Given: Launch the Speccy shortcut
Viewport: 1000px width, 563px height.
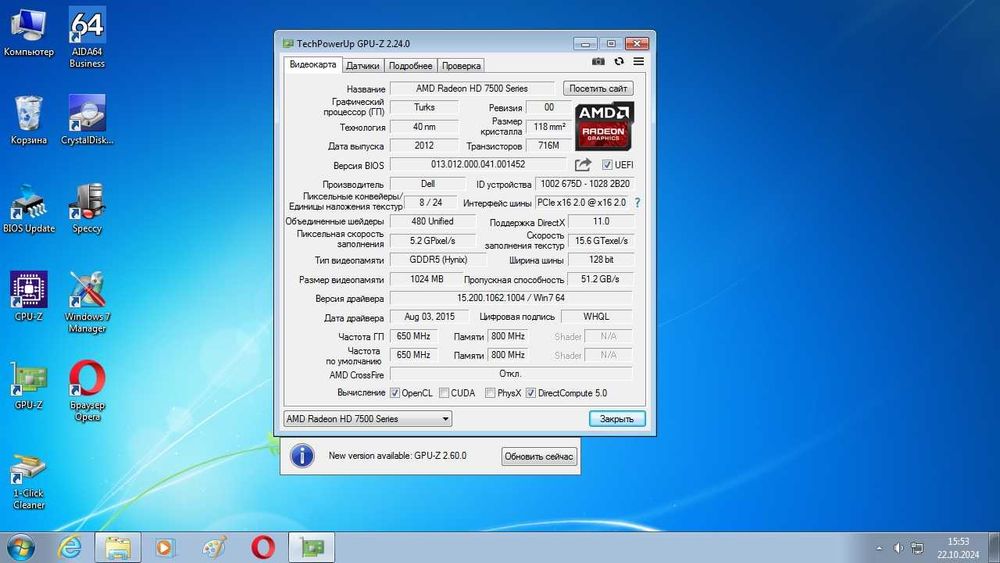Looking at the screenshot, I should point(87,208).
